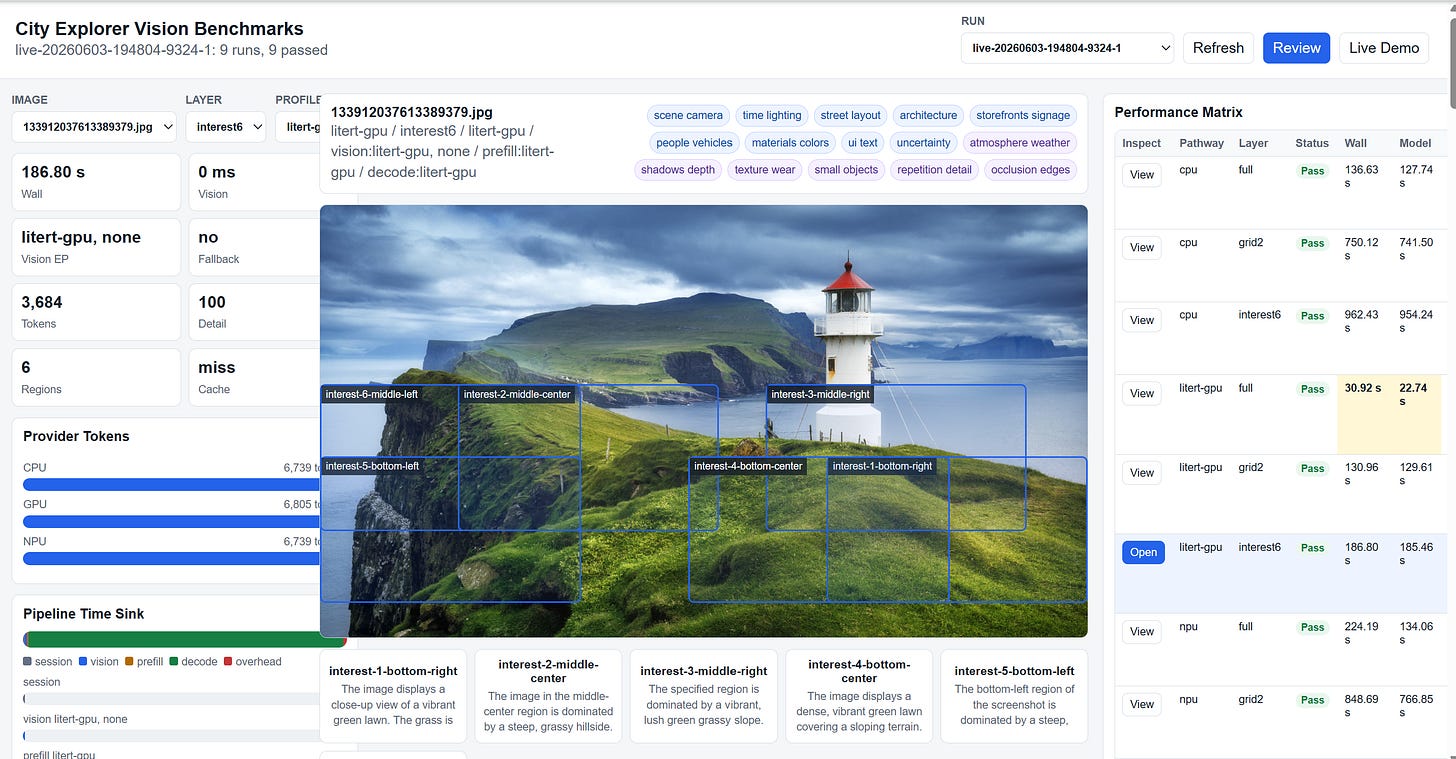Viewport: 1456px width, 759px height.
Task: Select the people vehicles tag
Action: (x=695, y=142)
